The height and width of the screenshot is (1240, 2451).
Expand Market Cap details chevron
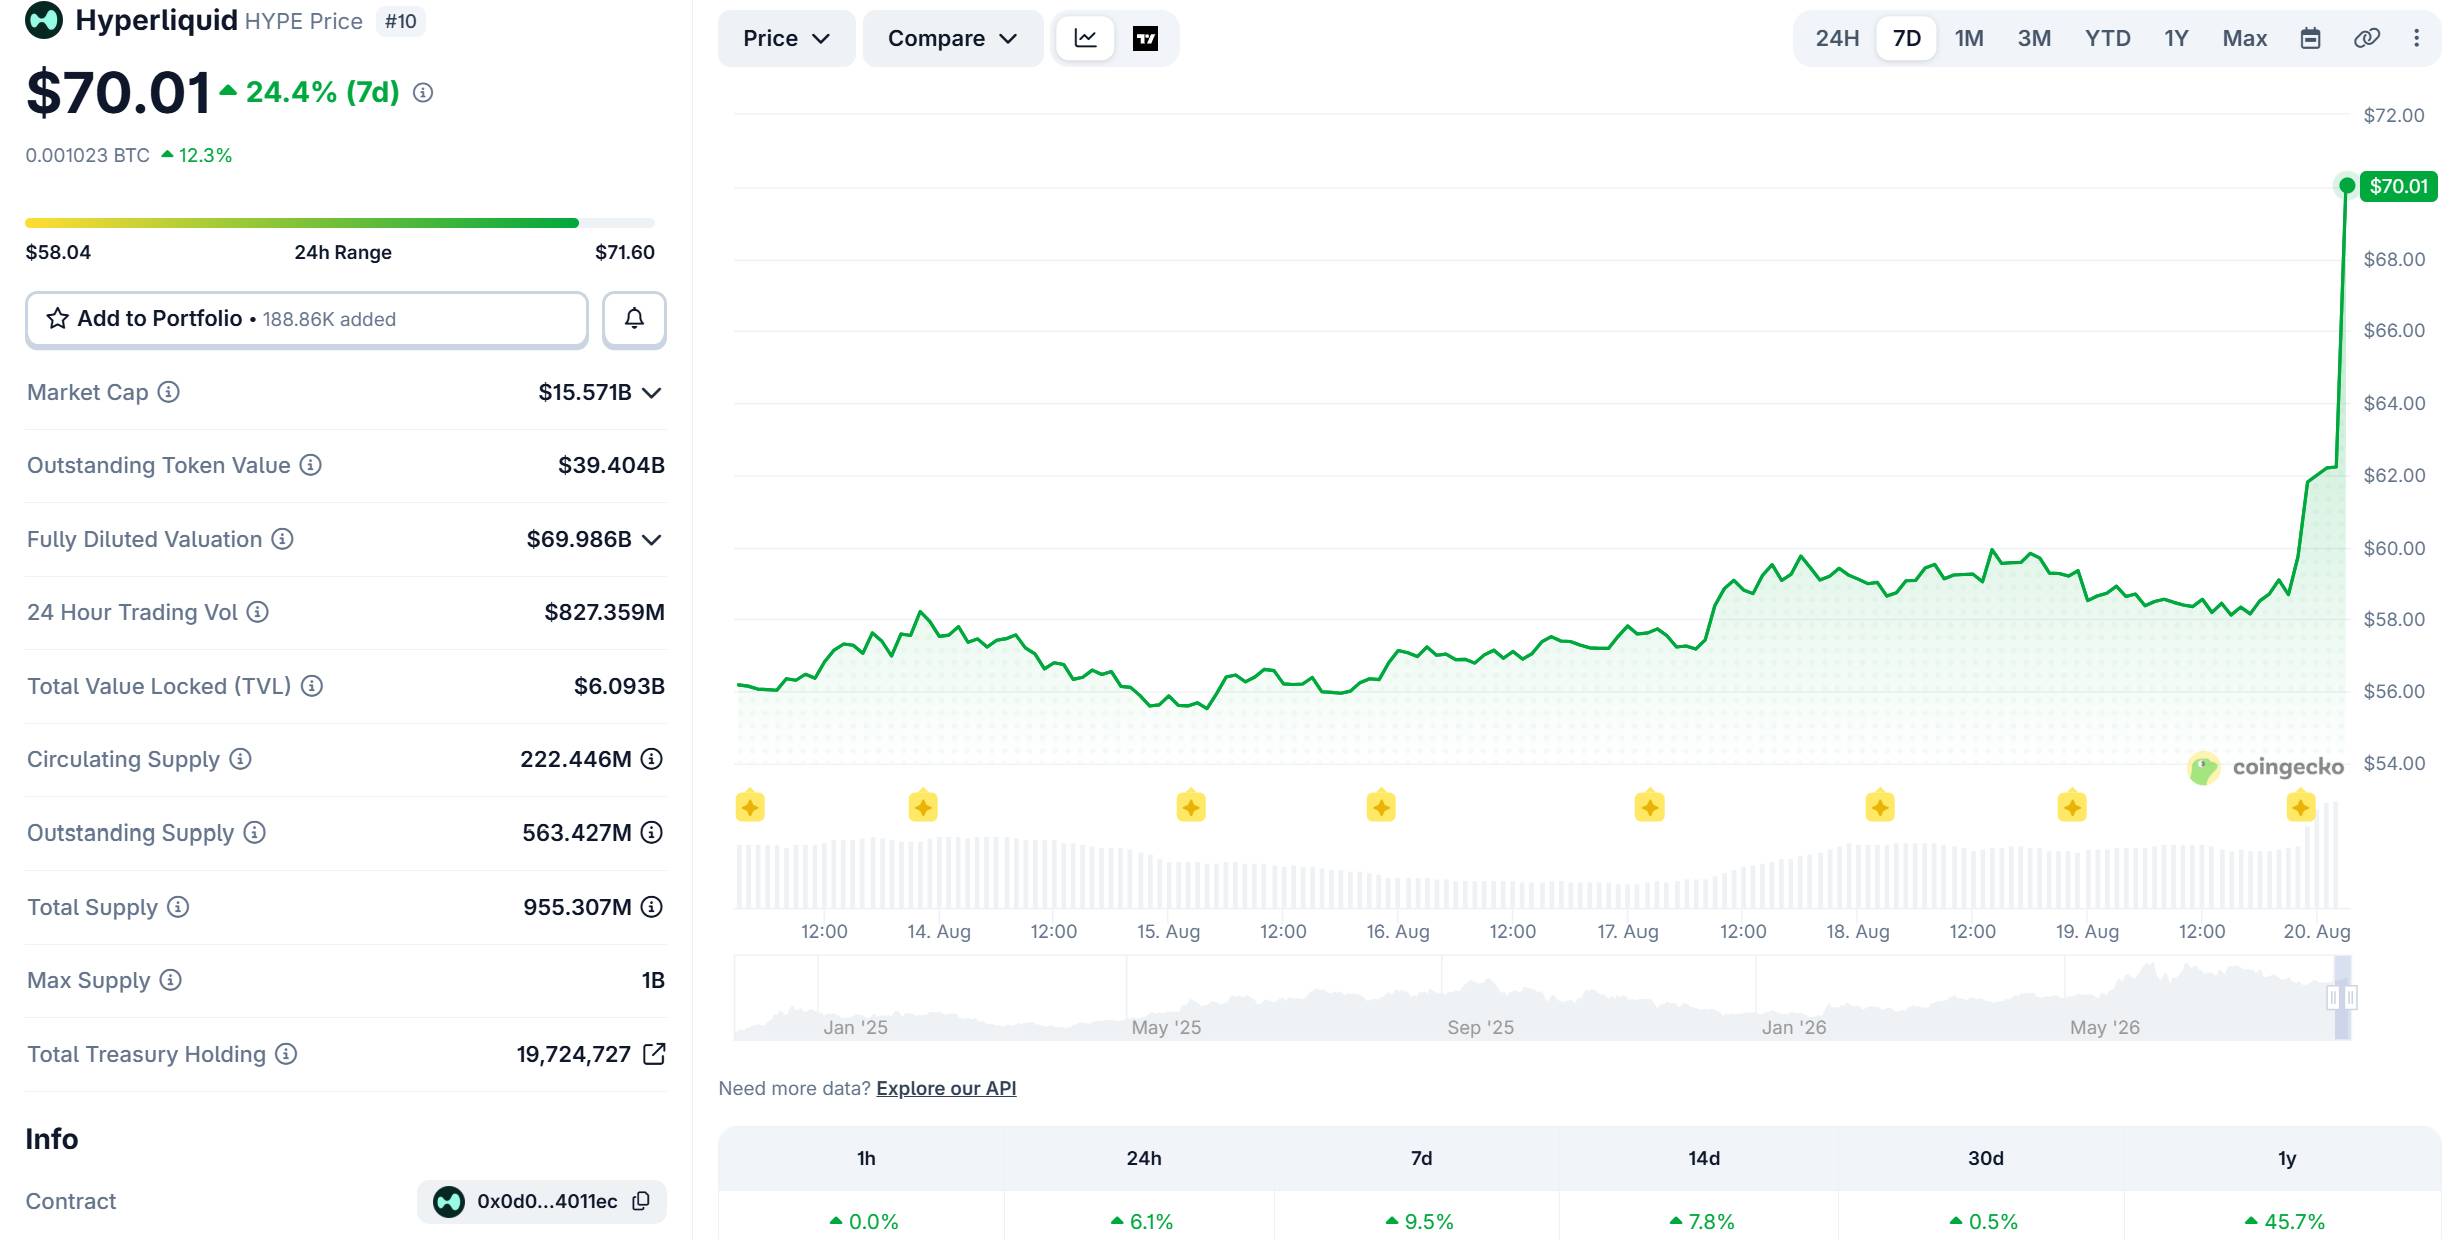[652, 393]
